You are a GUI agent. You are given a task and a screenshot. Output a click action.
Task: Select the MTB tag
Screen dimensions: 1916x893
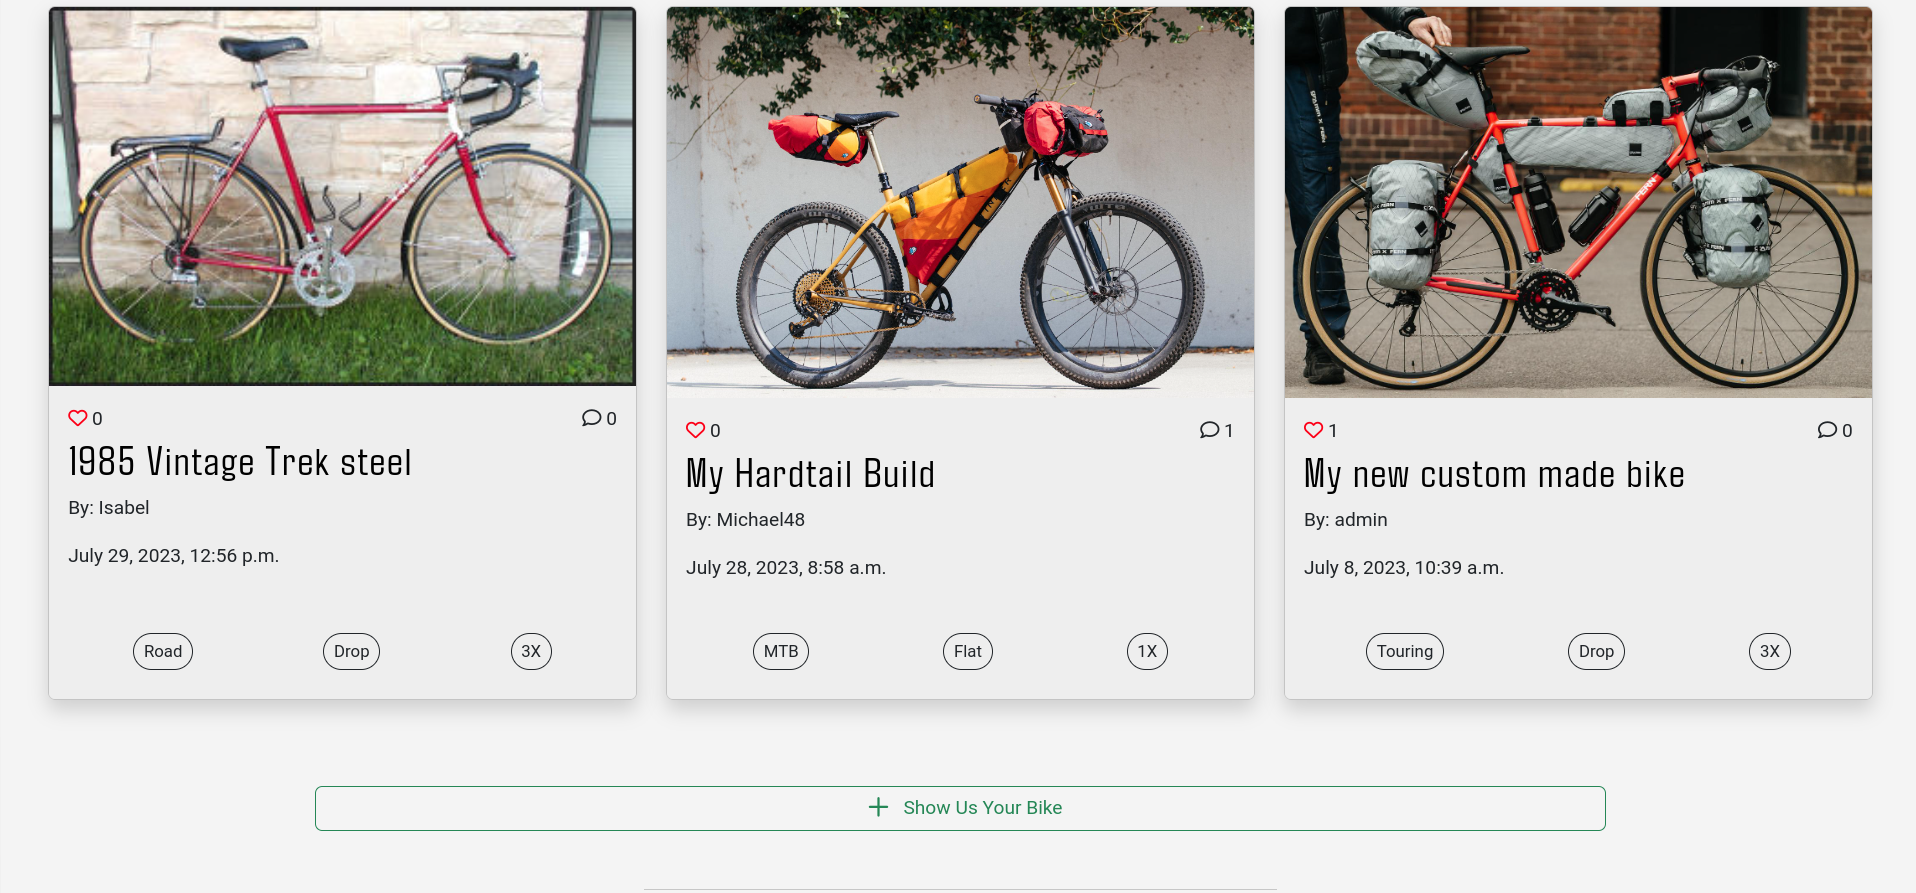[x=781, y=651]
